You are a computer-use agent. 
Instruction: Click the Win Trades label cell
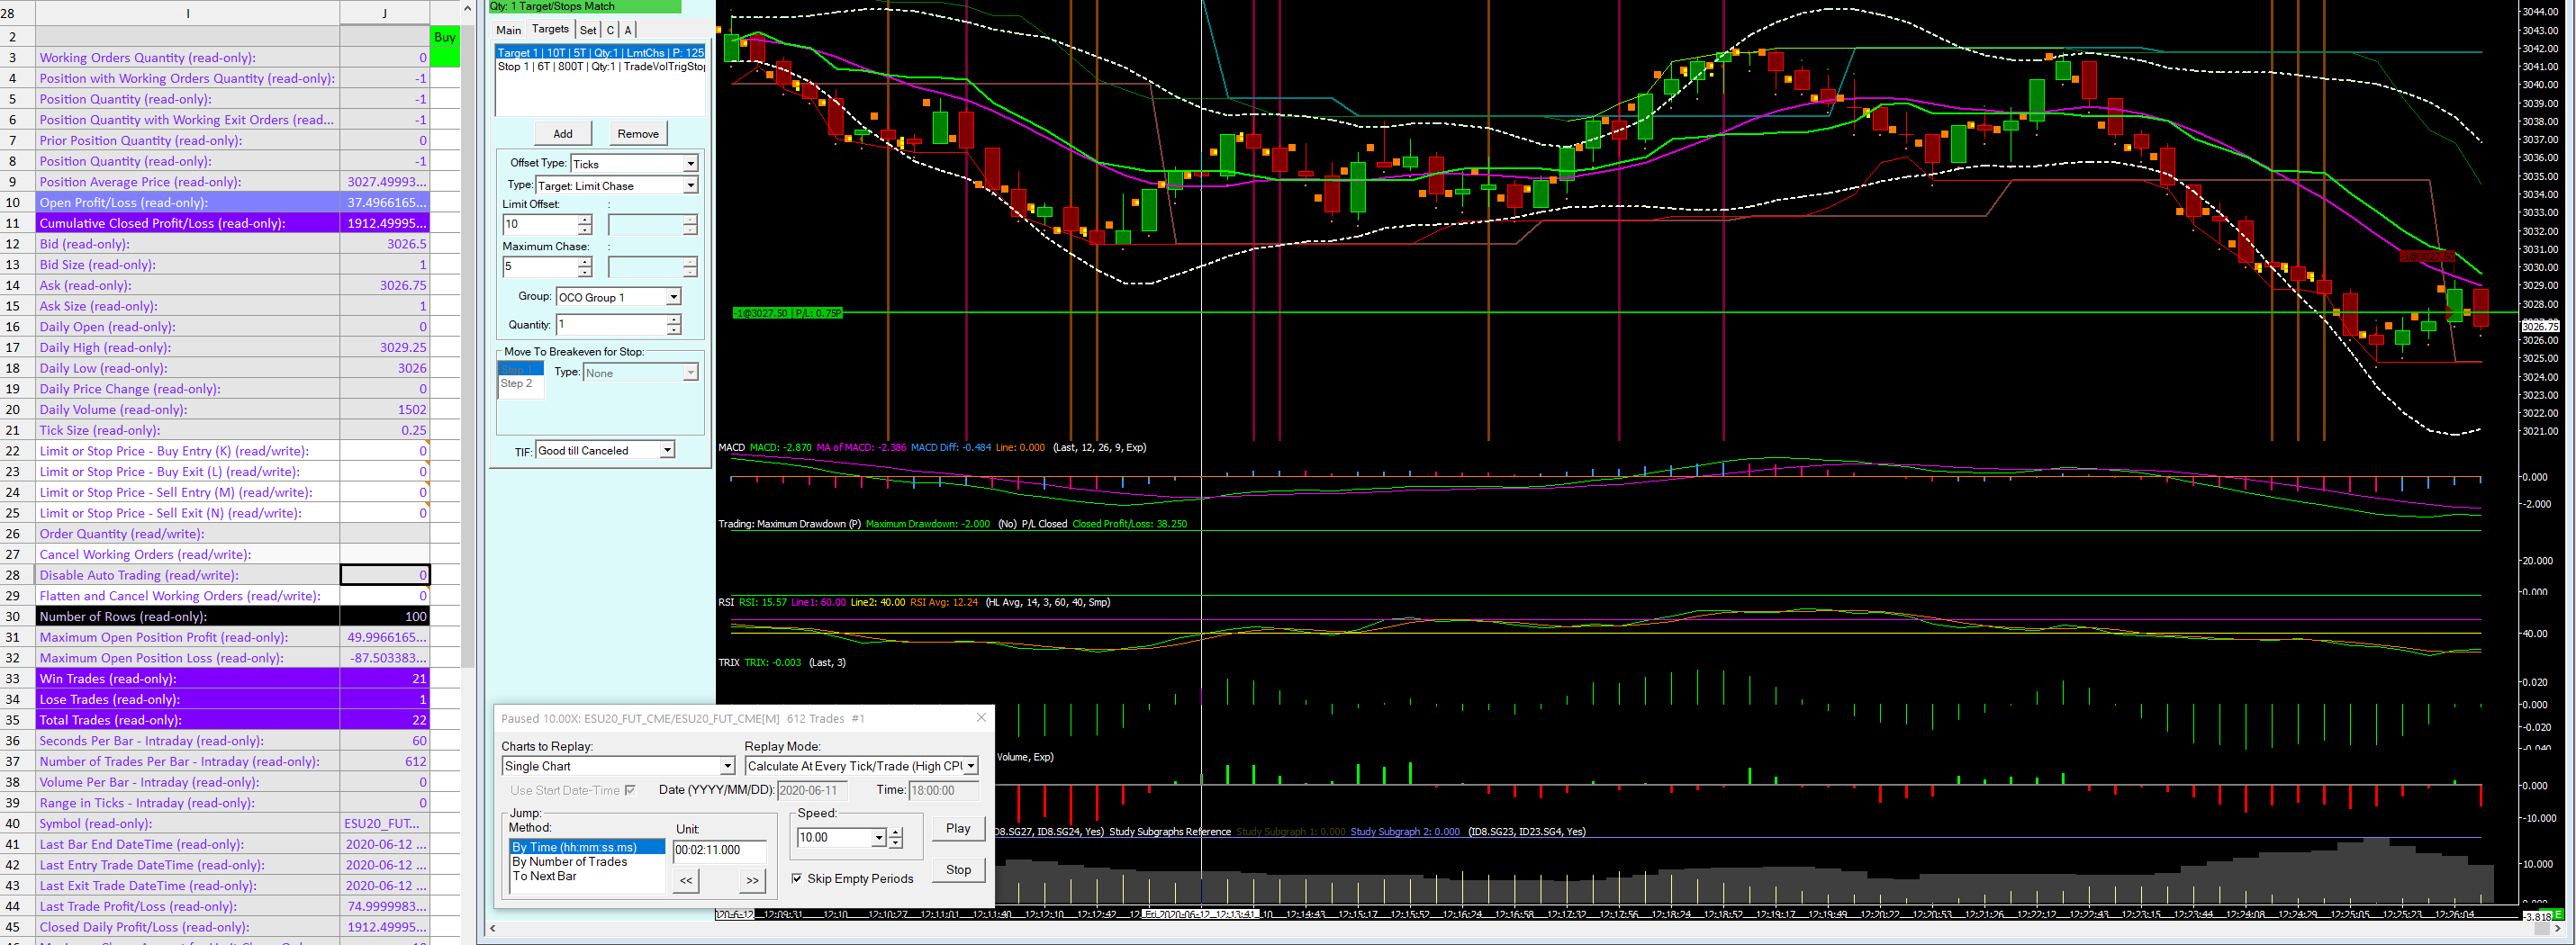pos(188,678)
